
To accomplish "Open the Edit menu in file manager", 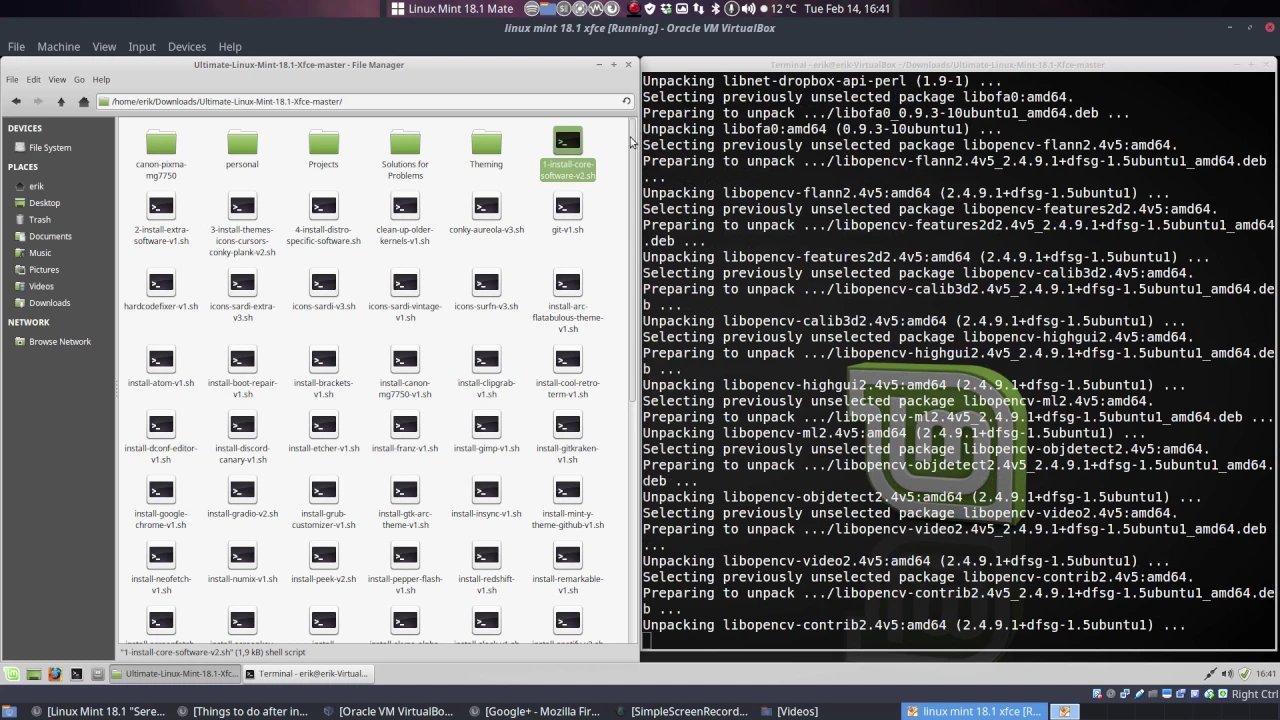I will (33, 80).
